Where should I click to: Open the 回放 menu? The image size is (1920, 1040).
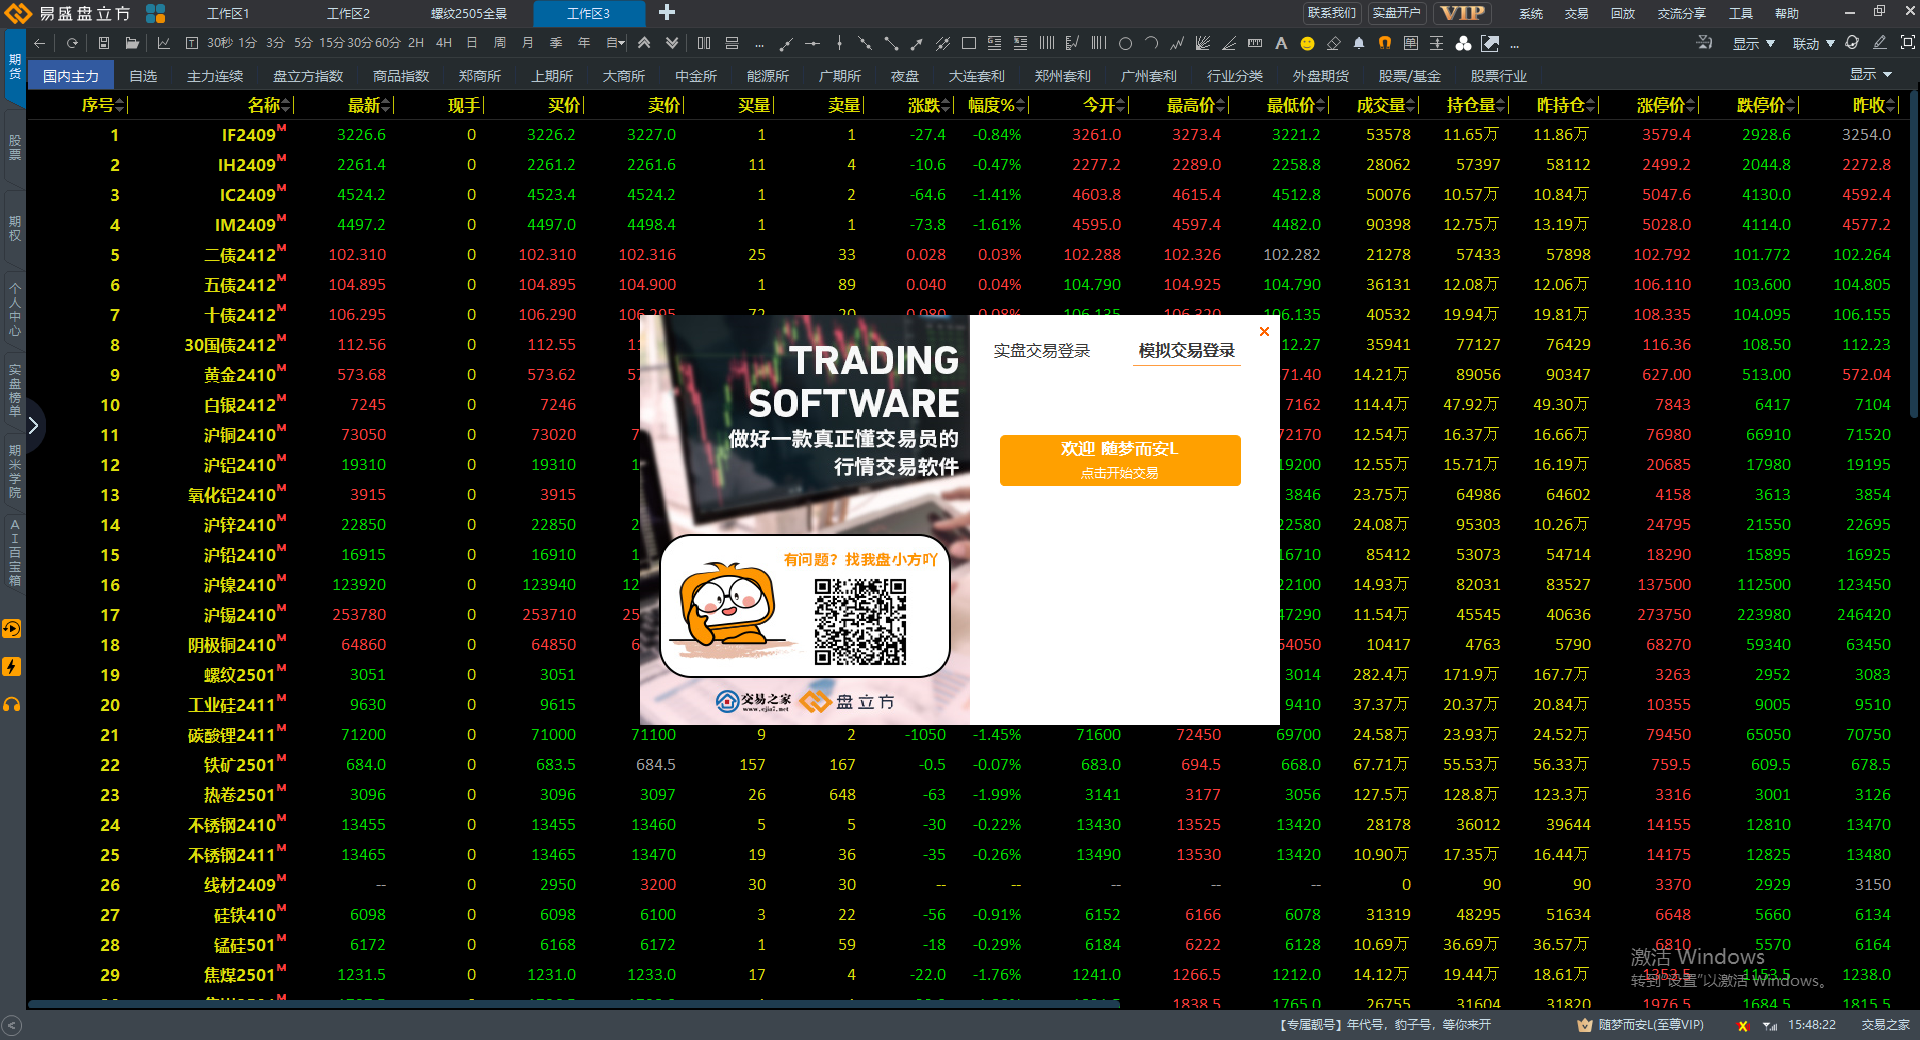1623,13
